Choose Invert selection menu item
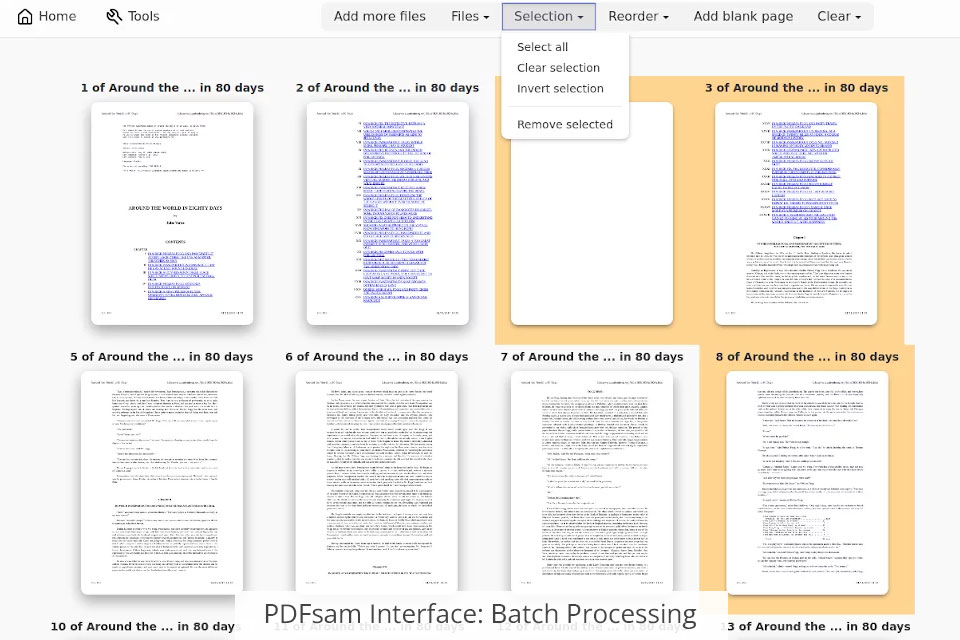The width and height of the screenshot is (960, 640). coord(560,89)
